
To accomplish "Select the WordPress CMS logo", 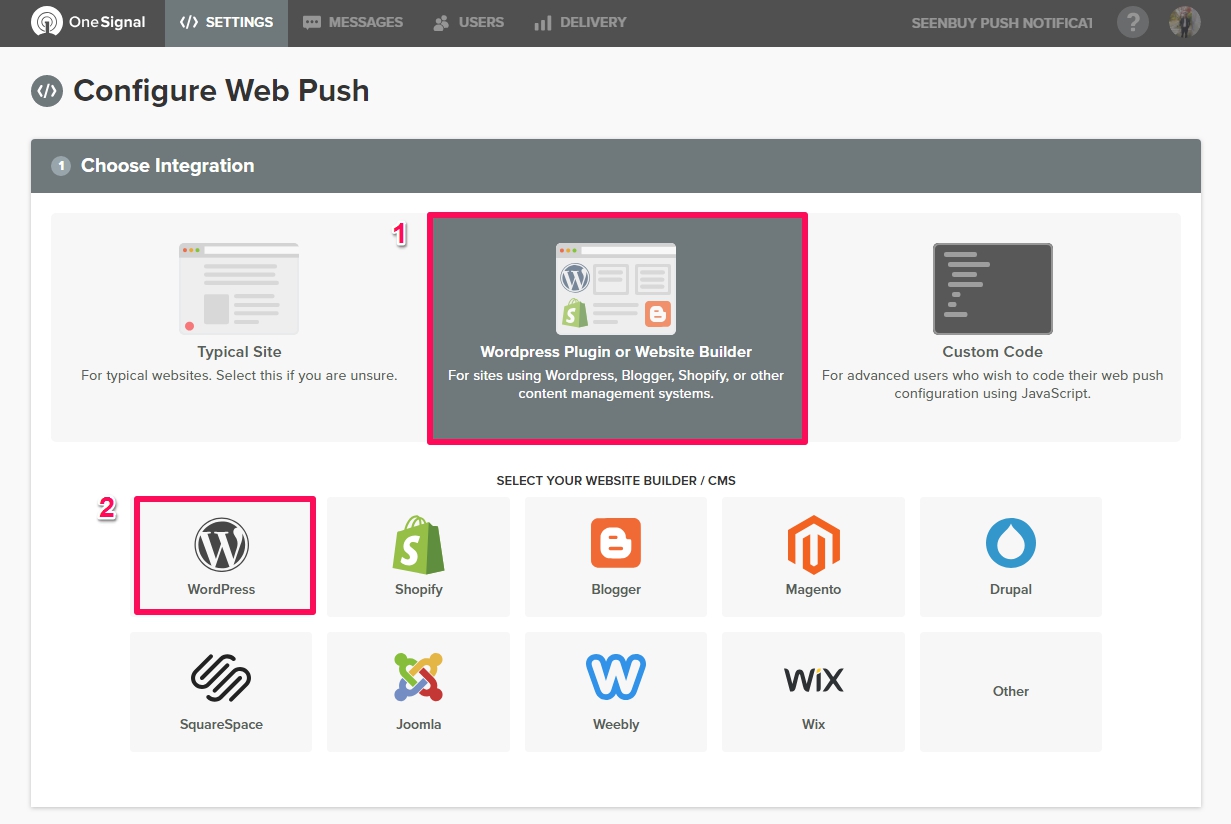I will [x=221, y=545].
